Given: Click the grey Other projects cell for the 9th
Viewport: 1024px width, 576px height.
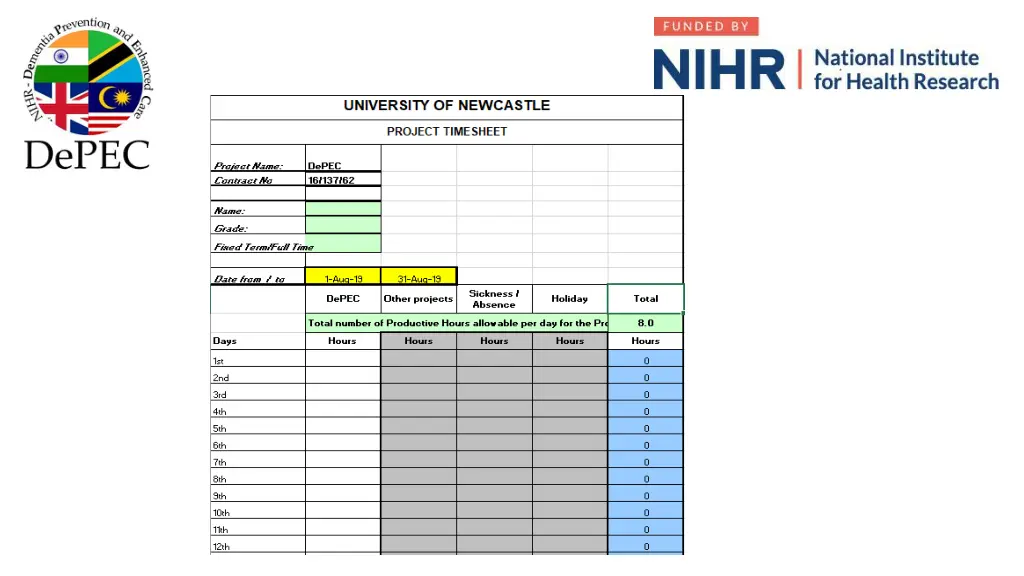Looking at the screenshot, I should point(419,493).
